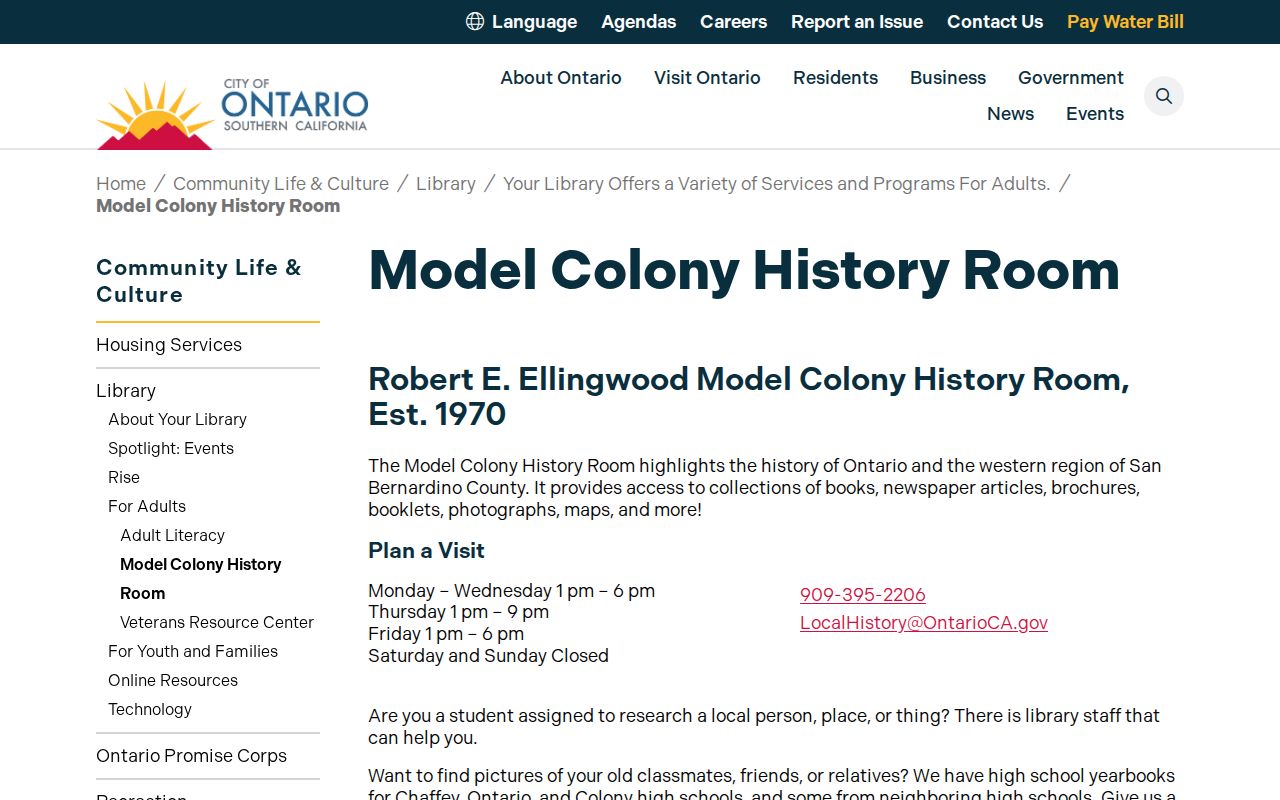Click Thursday 1 pm – 9 pm hours
The width and height of the screenshot is (1280, 800).
(x=458, y=612)
